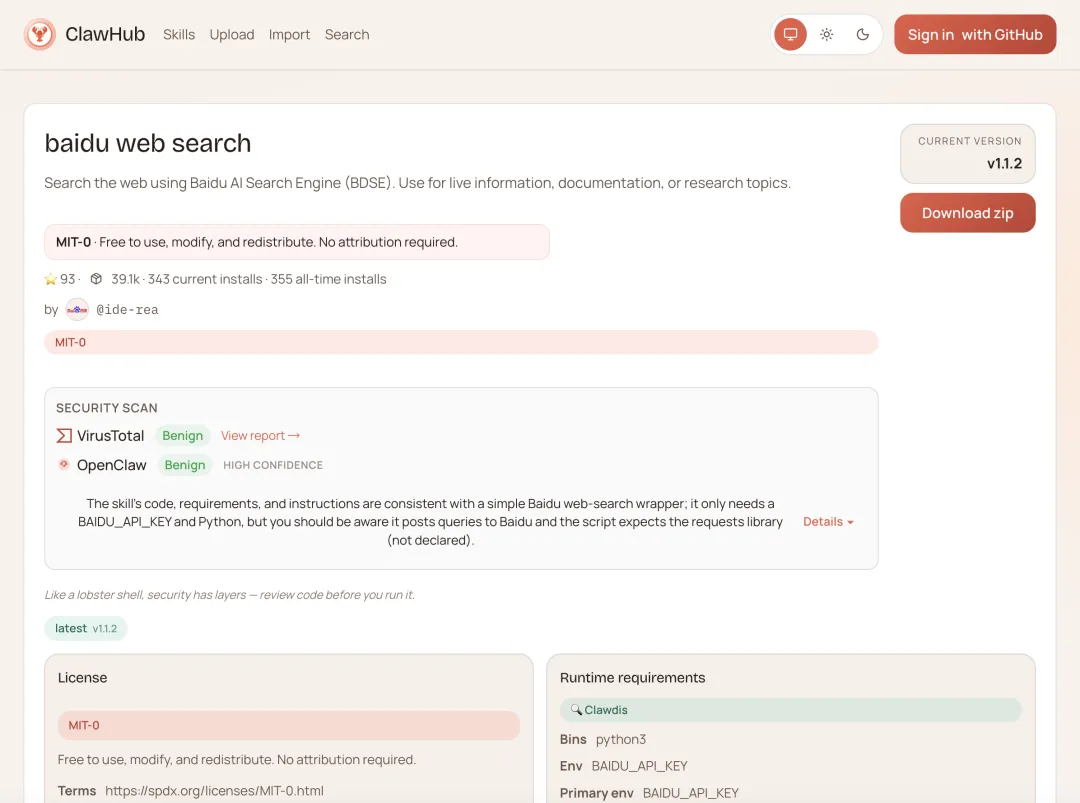1080x803 pixels.
Task: Click the https://spdx.org/licenses/MIT-0.html terms URL
Action: (214, 791)
